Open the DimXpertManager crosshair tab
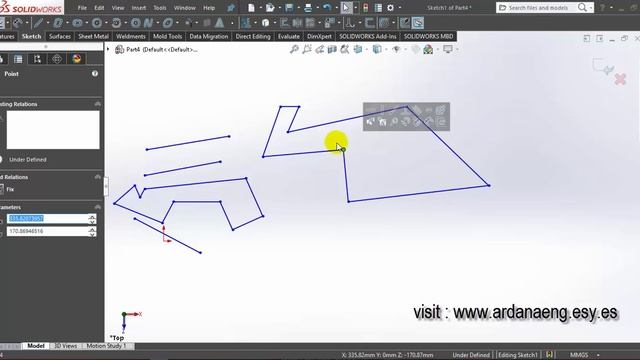 tap(57, 59)
